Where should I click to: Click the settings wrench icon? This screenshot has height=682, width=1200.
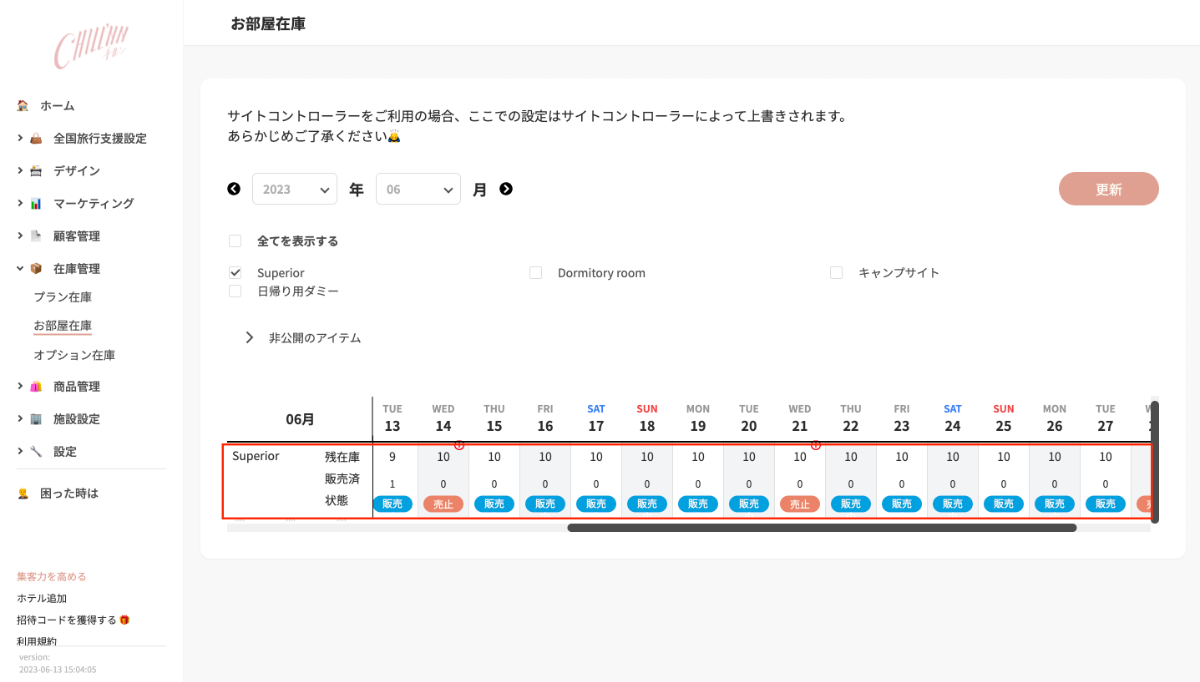click(36, 452)
